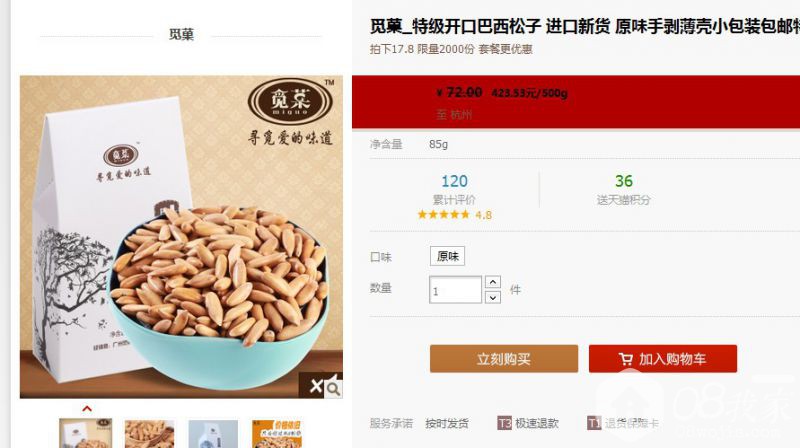800x448 pixels.
Task: Click the red up arrow above thumbnails
Action: pos(87,409)
